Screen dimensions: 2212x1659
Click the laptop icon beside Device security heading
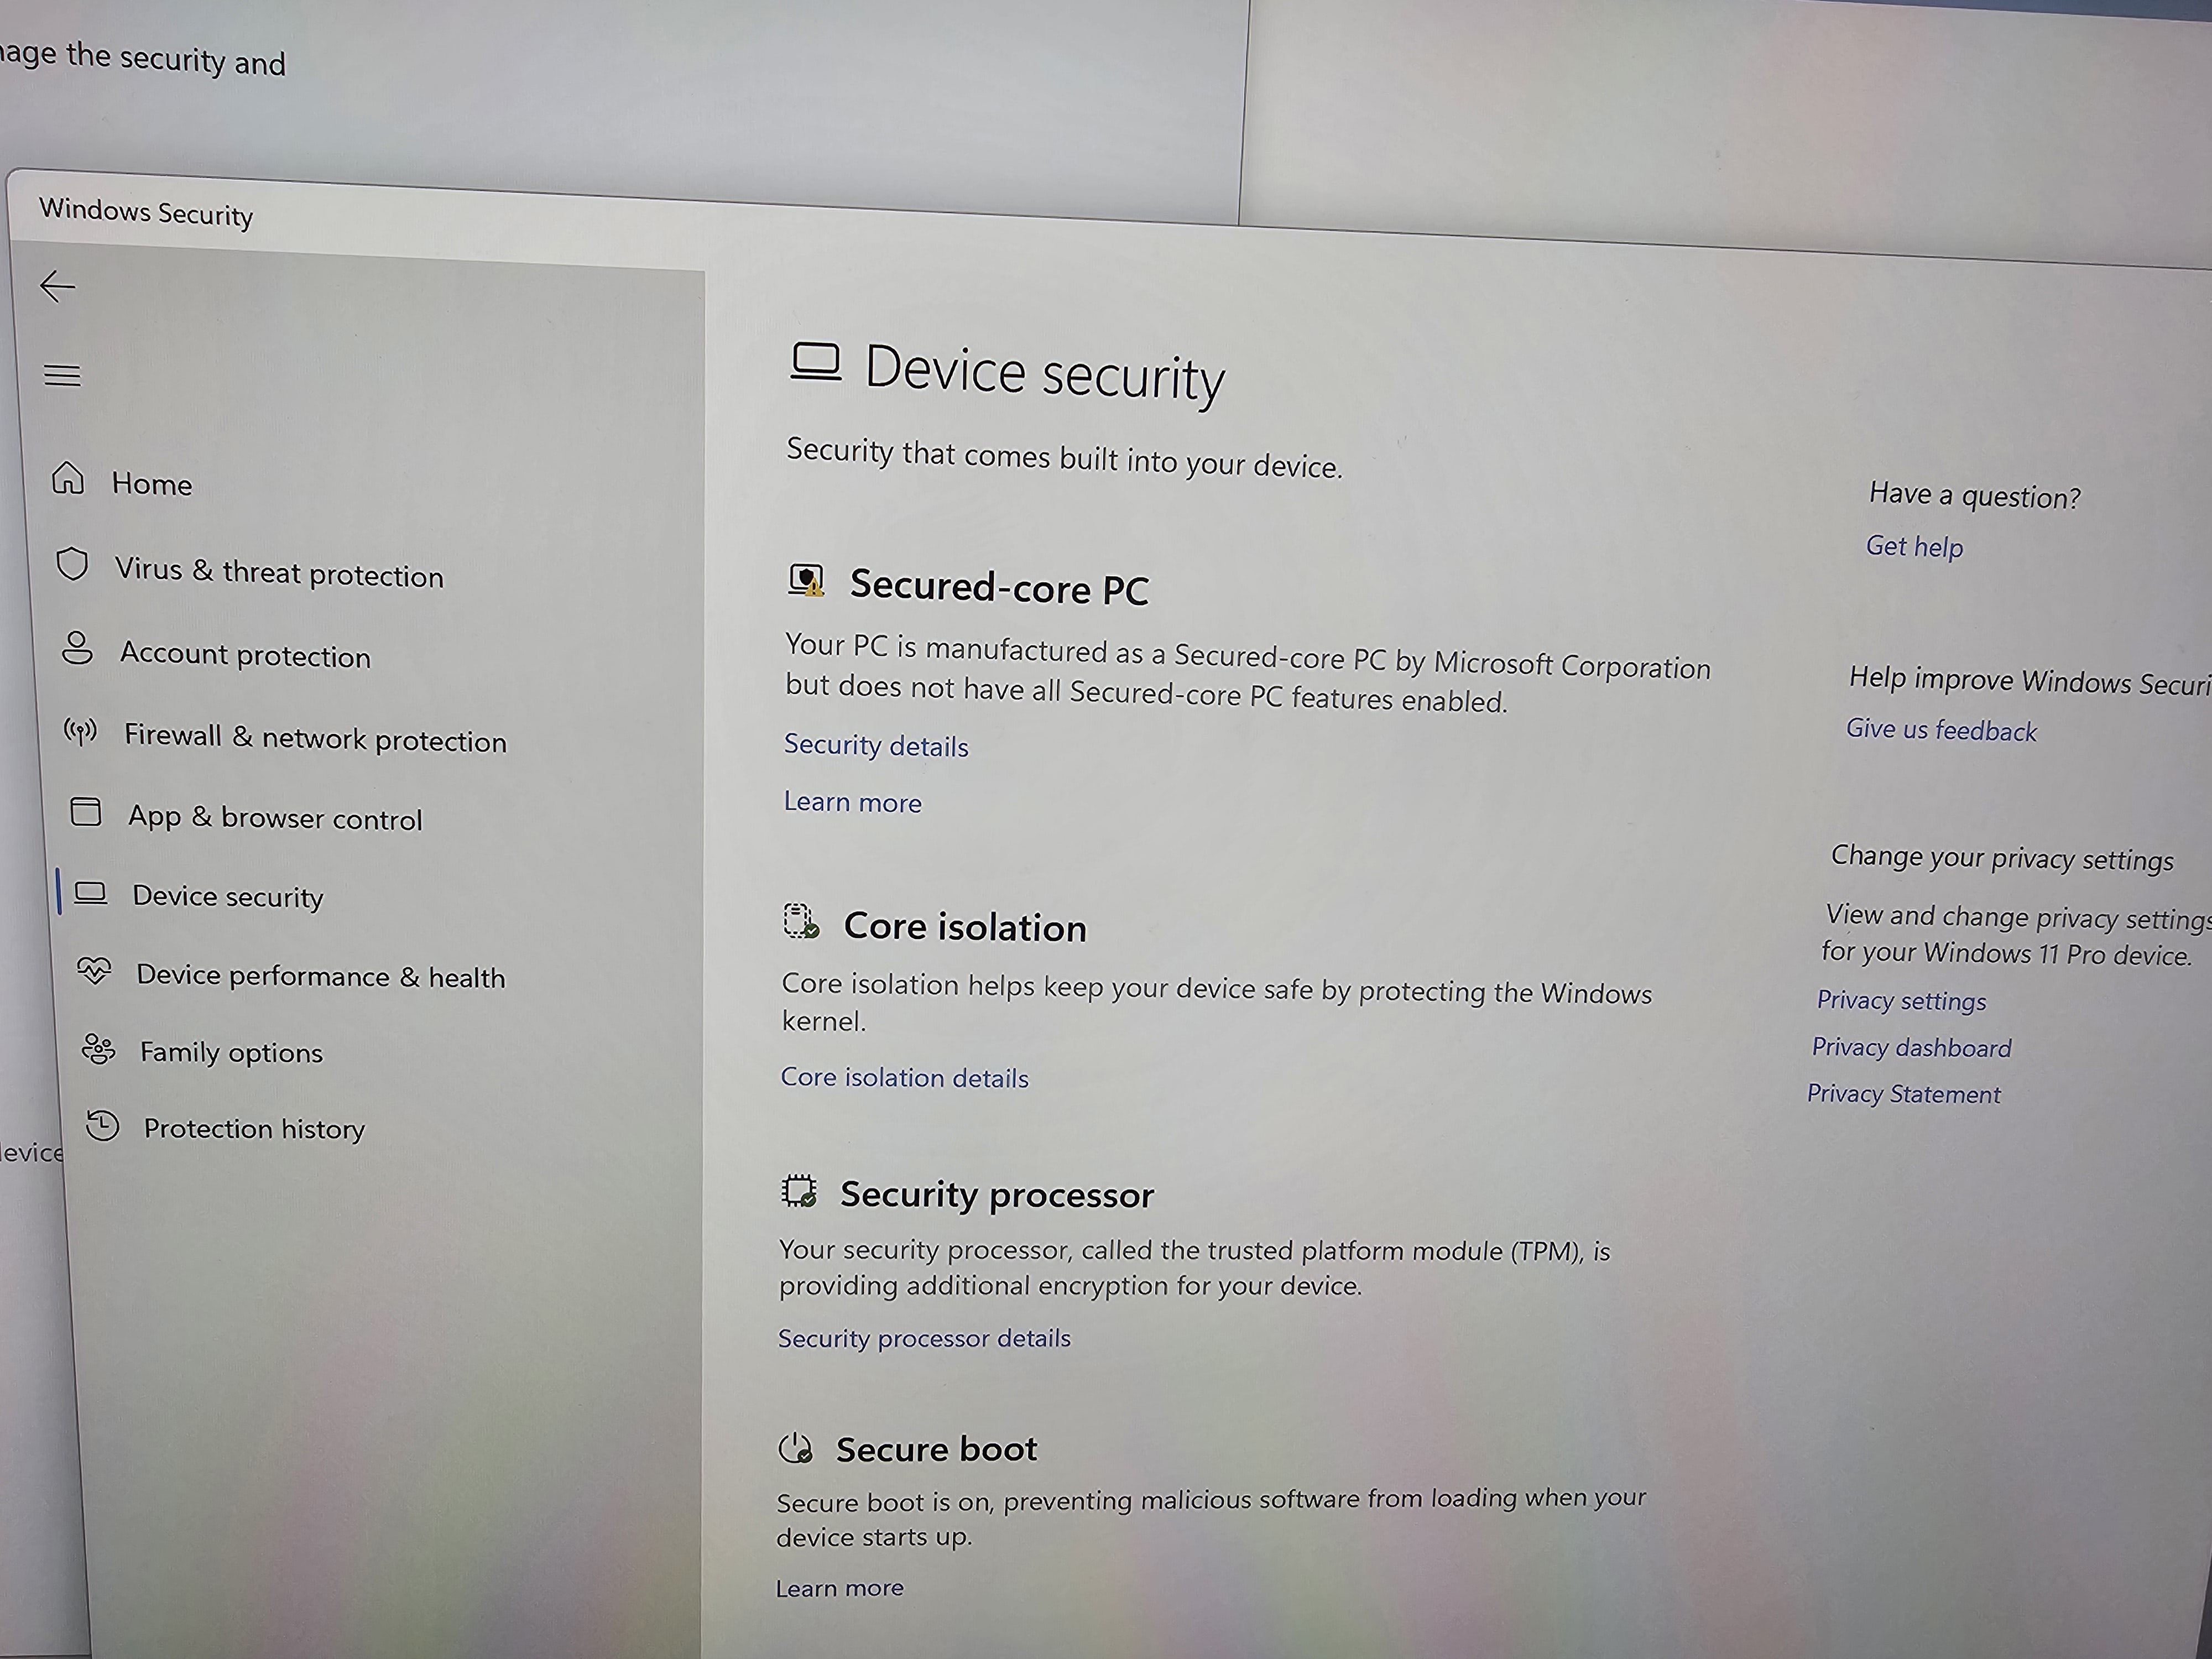pos(816,362)
